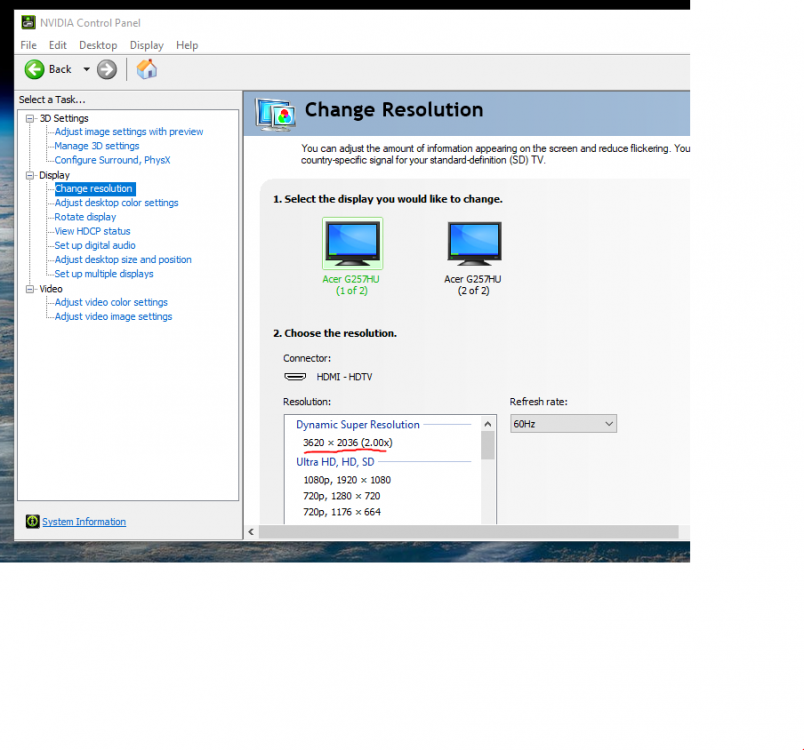804x750 pixels.
Task: Open Adjust video color settings
Action: pyautogui.click(x=111, y=302)
